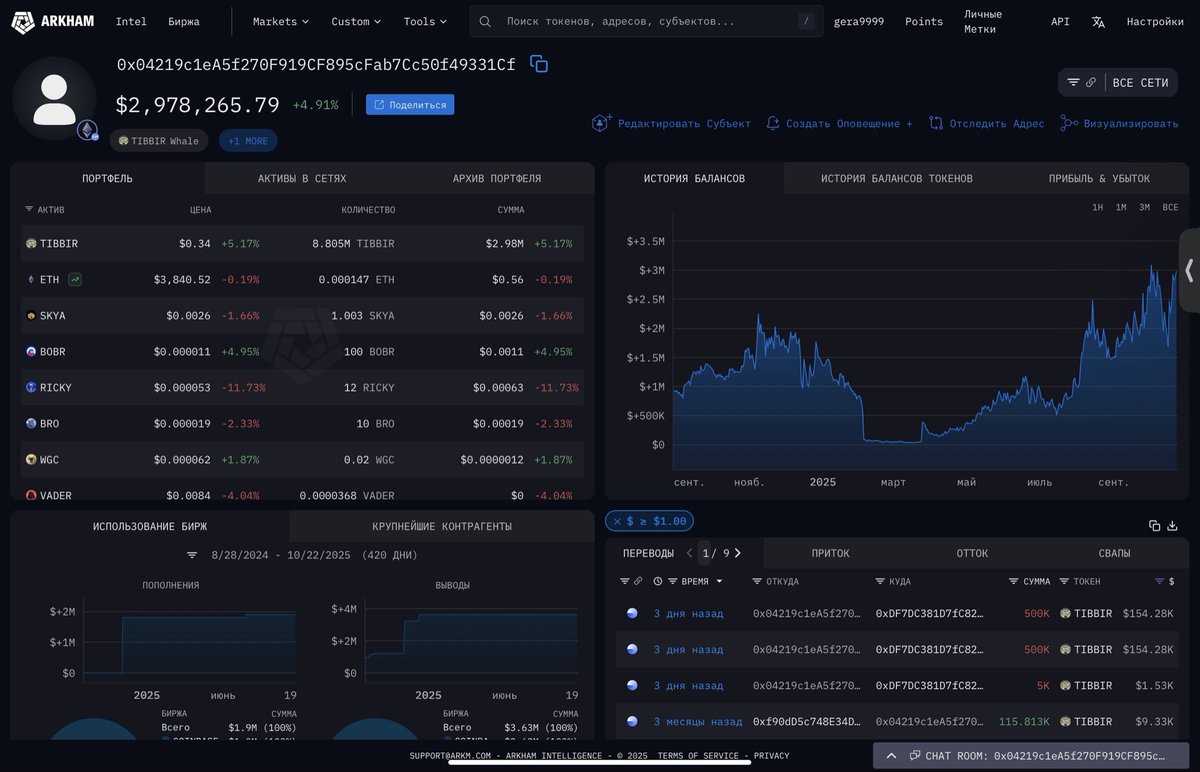Open ИСТОРИЯ БАЛАНСОВ ТОКЕНОВ tab
The height and width of the screenshot is (772, 1200).
pos(897,178)
